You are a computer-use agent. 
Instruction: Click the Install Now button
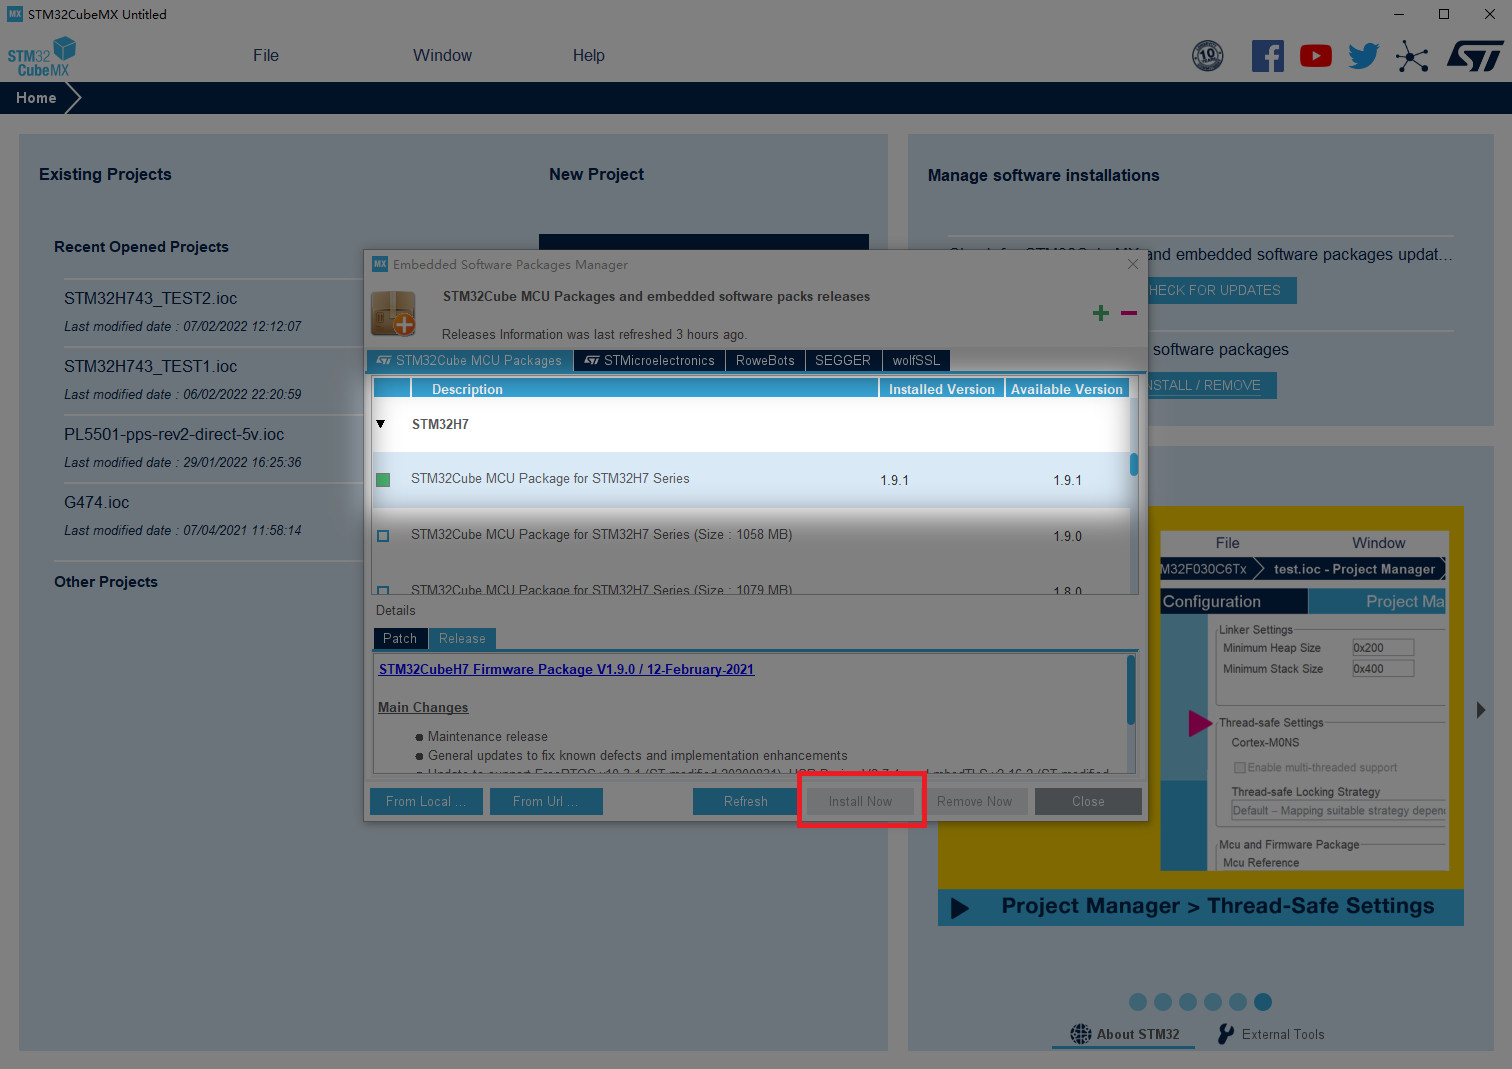click(x=860, y=801)
